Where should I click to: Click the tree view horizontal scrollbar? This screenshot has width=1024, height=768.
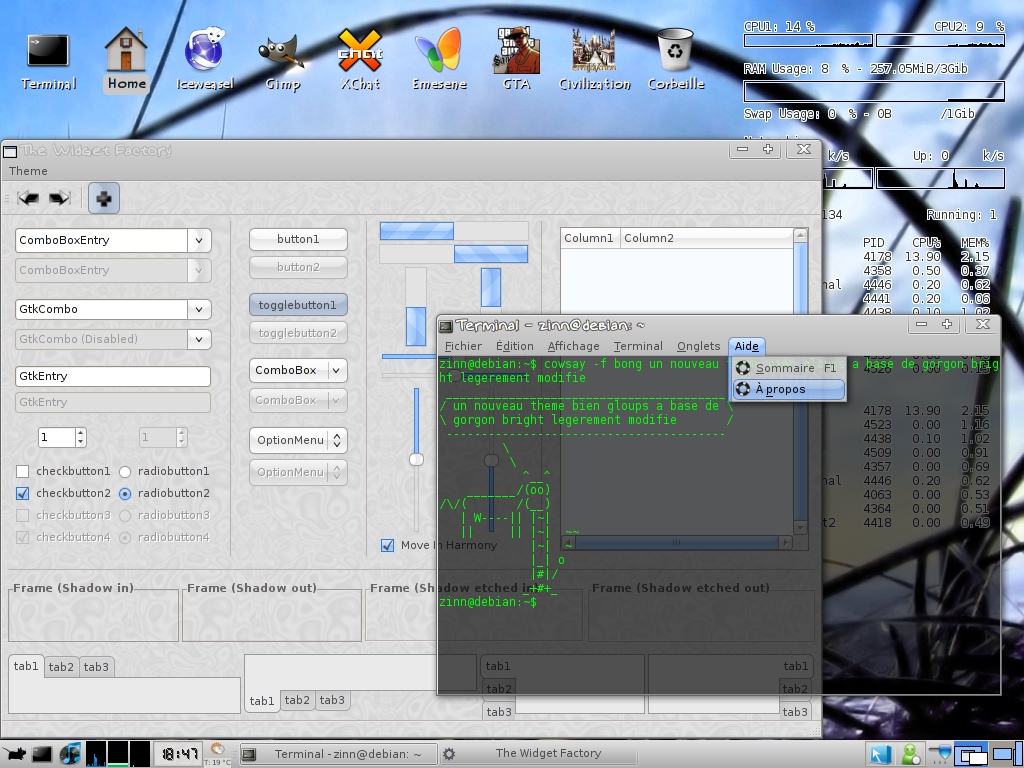[x=677, y=543]
